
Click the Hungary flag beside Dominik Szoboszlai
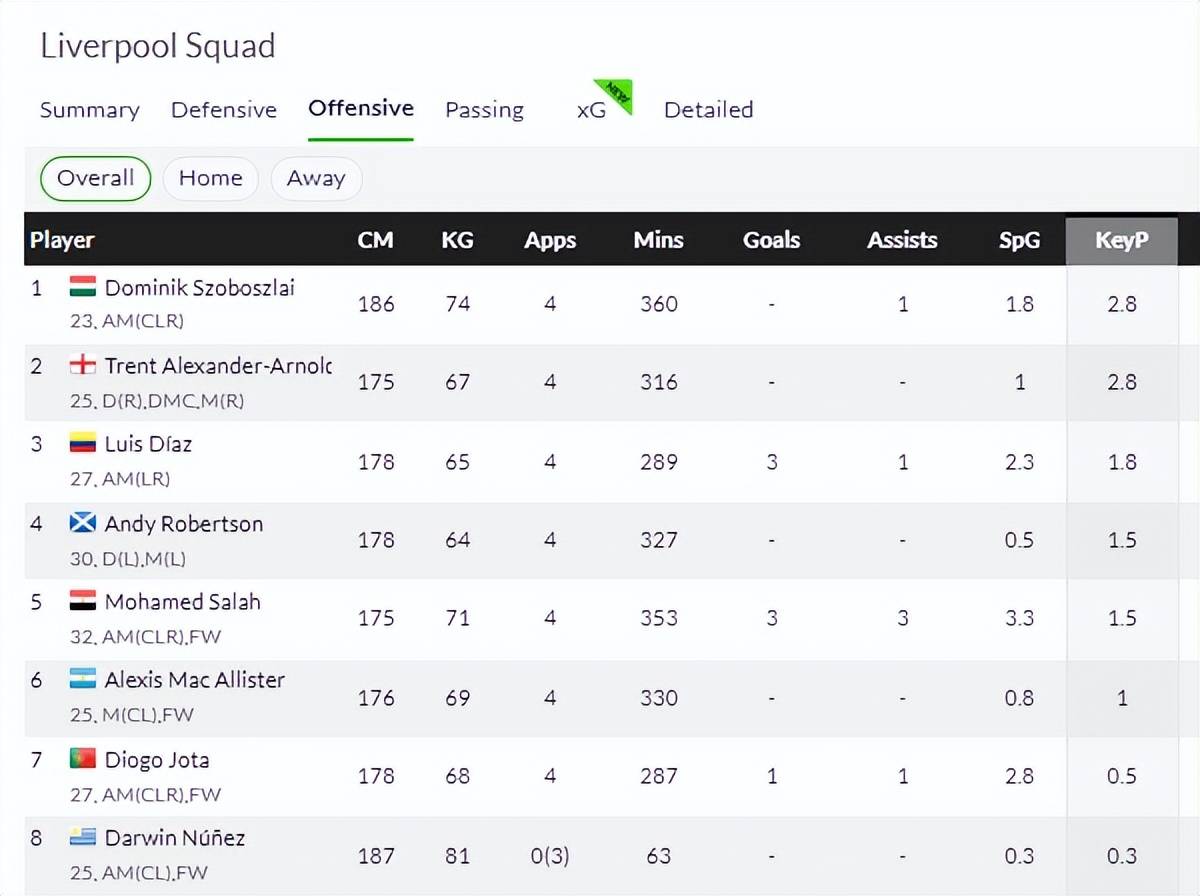[x=82, y=288]
